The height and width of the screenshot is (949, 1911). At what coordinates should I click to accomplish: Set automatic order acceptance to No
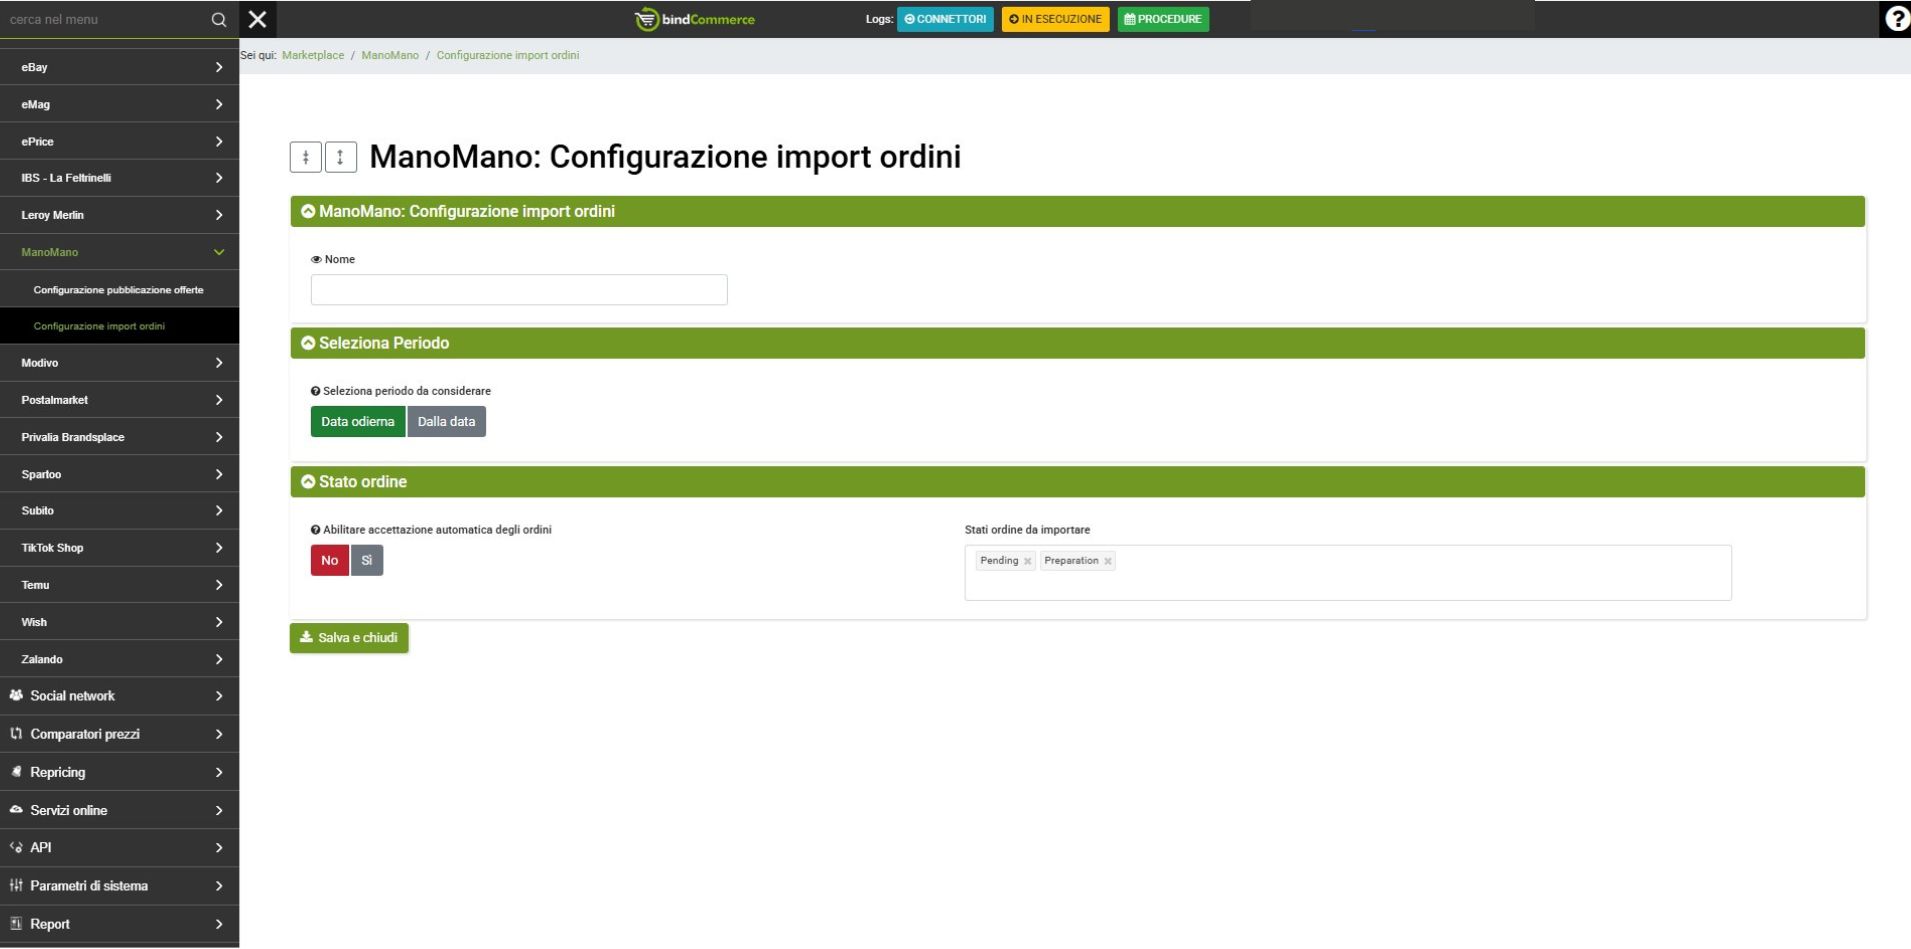[329, 561]
